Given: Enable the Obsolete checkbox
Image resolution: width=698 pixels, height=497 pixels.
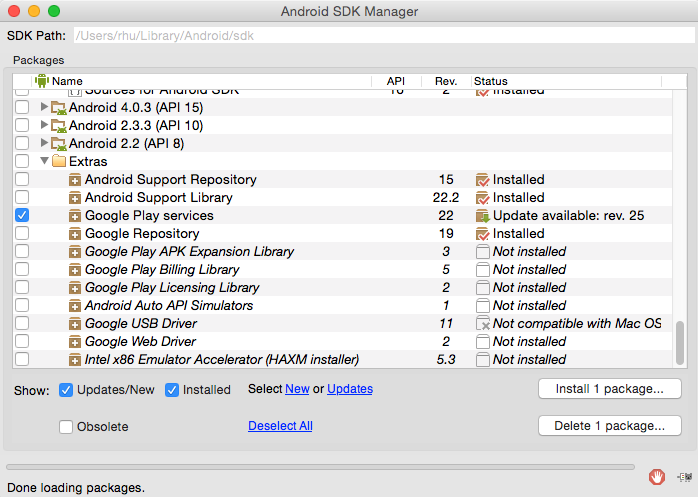Looking at the screenshot, I should click(66, 427).
